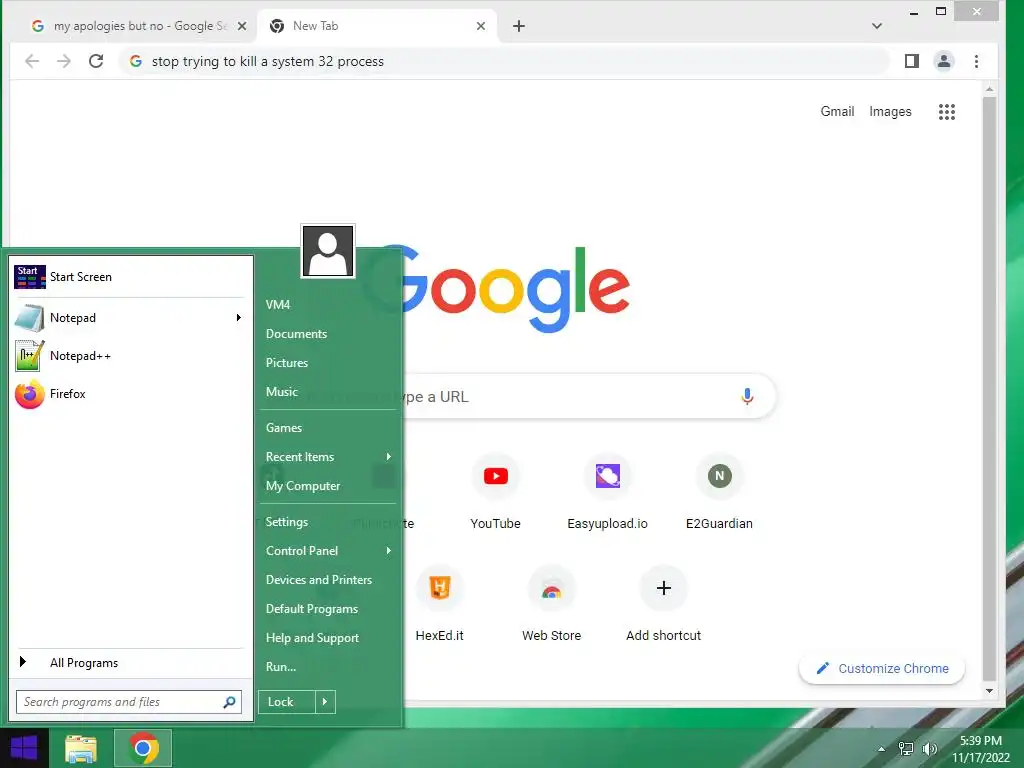Click the Google search box
Screen dimensions: 1024x768
[588, 396]
